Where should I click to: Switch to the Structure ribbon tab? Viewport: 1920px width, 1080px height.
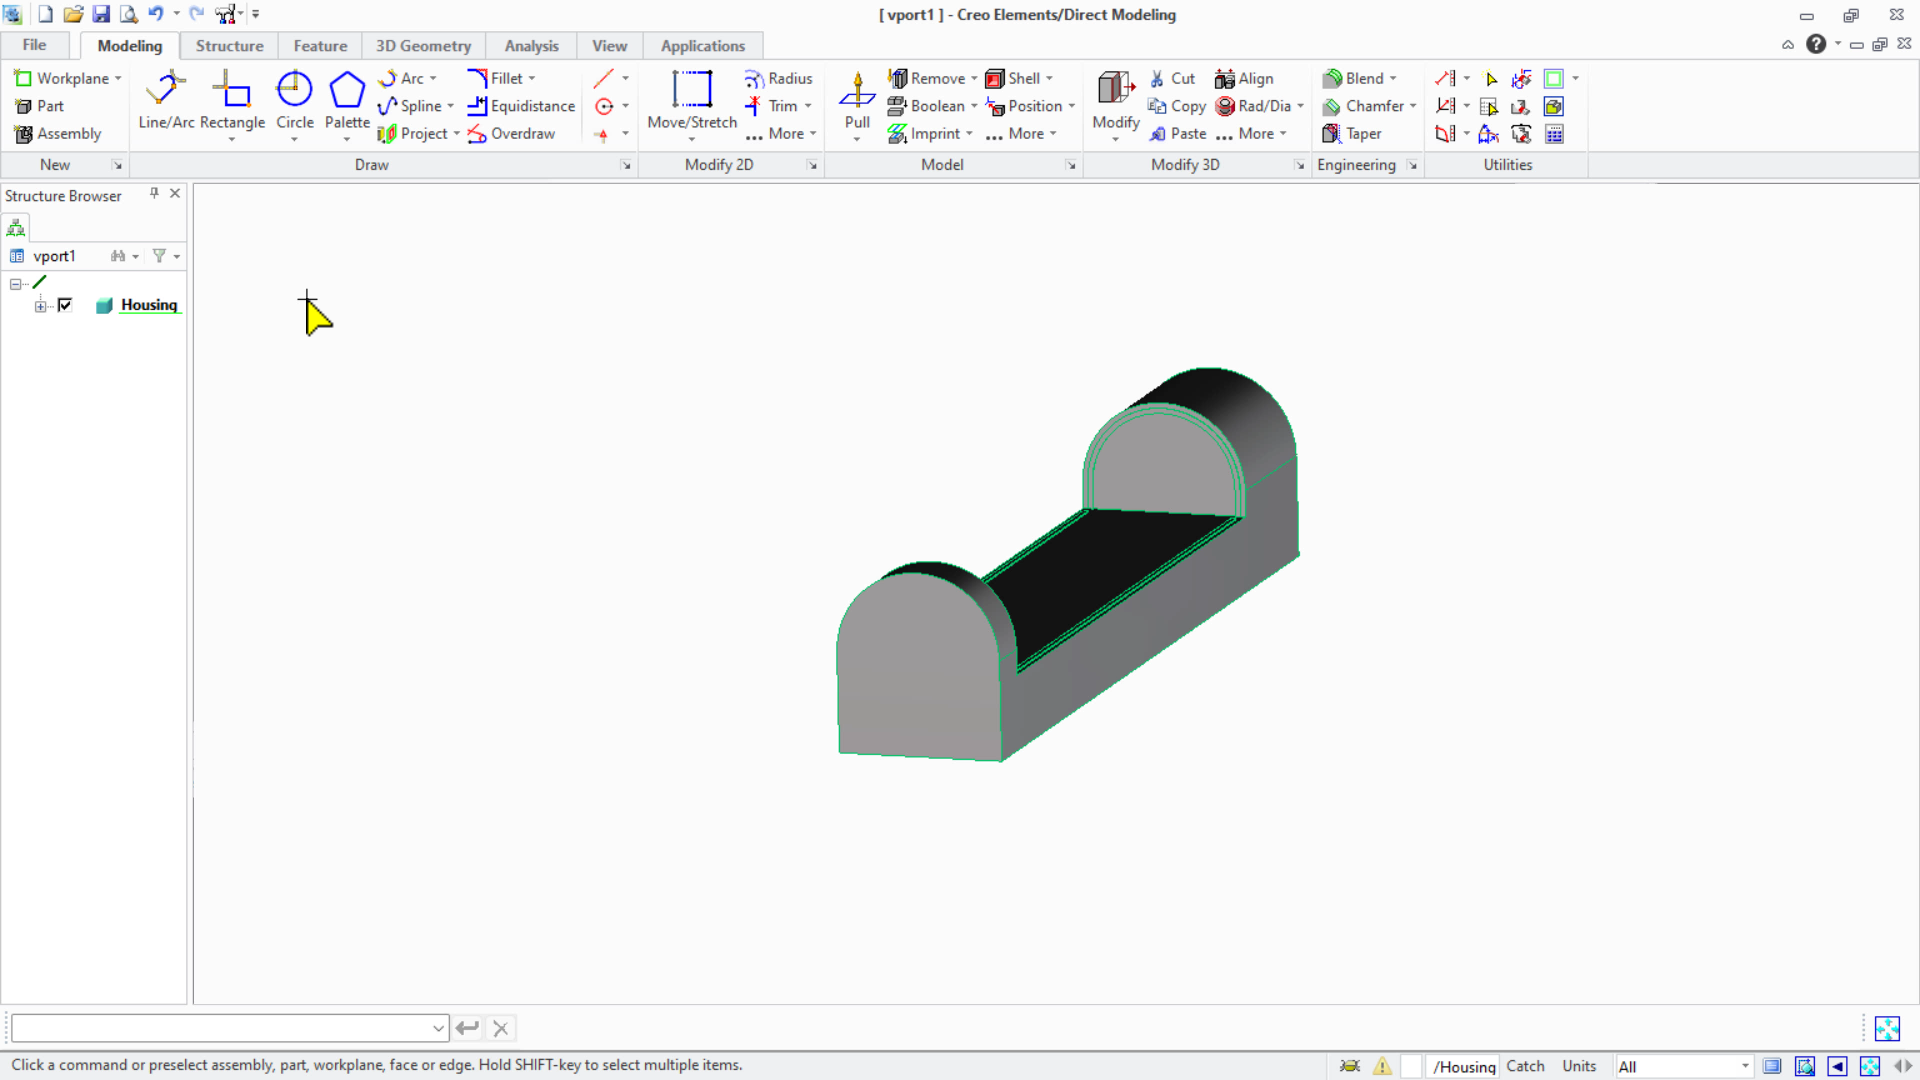[x=229, y=46]
